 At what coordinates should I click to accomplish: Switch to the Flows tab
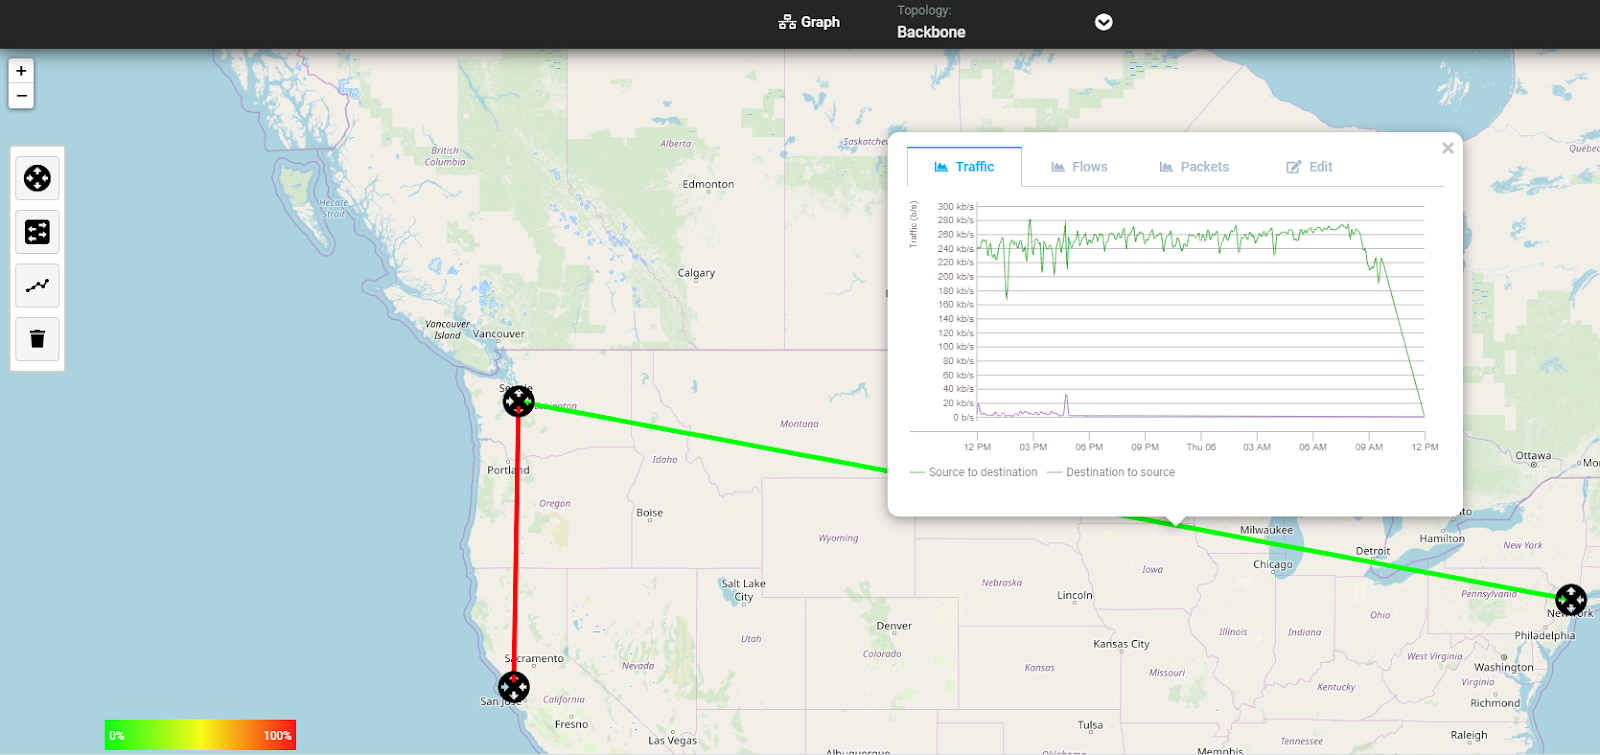coord(1079,167)
